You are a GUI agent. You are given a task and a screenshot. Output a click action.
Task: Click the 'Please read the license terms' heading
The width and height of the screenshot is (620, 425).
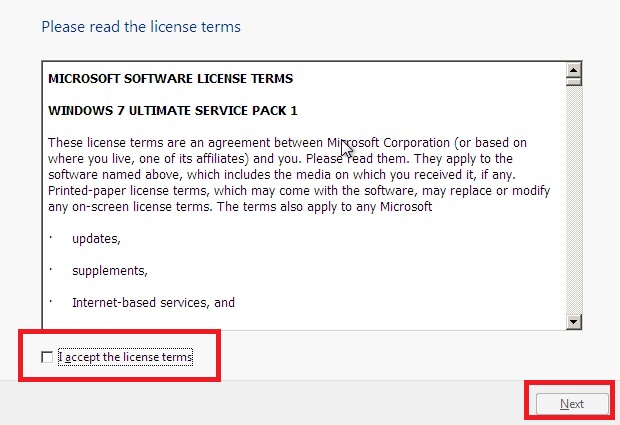pyautogui.click(x=141, y=27)
